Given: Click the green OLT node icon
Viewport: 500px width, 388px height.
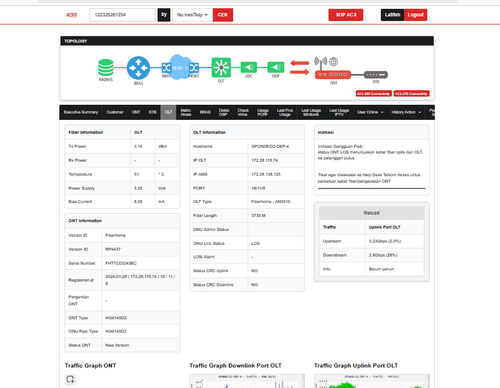Looking at the screenshot, I should [221, 68].
